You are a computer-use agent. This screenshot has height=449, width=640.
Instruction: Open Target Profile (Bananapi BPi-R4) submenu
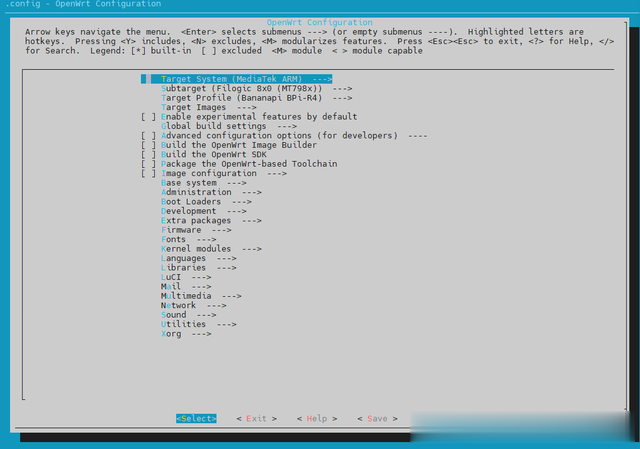tap(256, 98)
